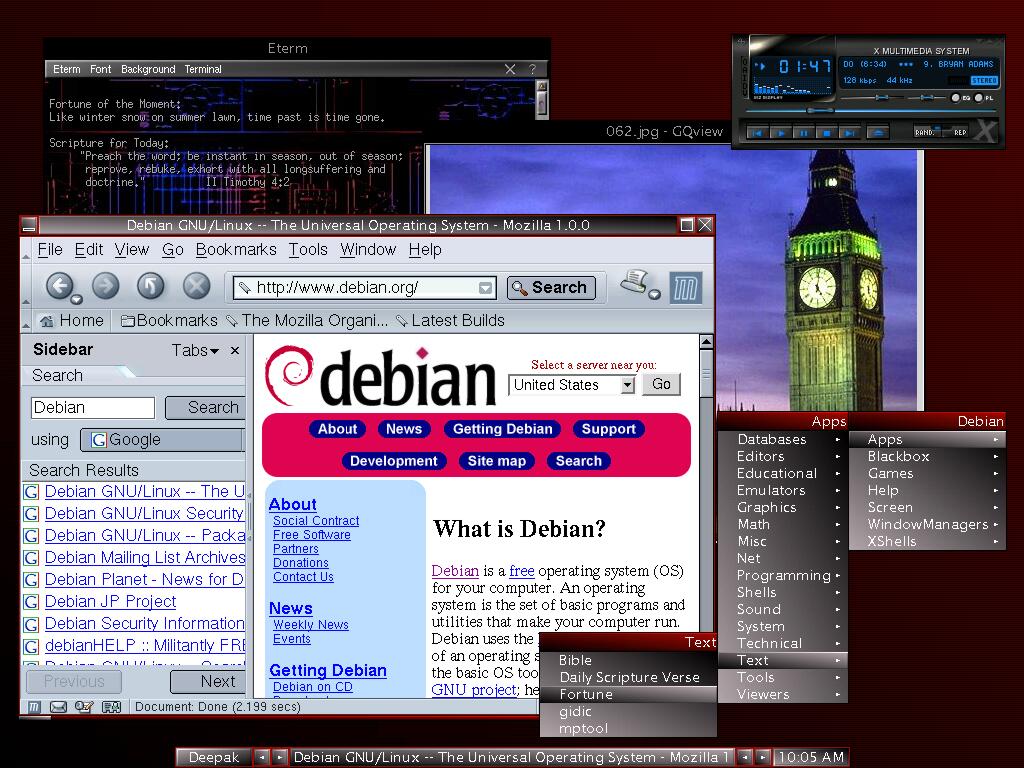Stop playback in XMMS

pos(826,133)
